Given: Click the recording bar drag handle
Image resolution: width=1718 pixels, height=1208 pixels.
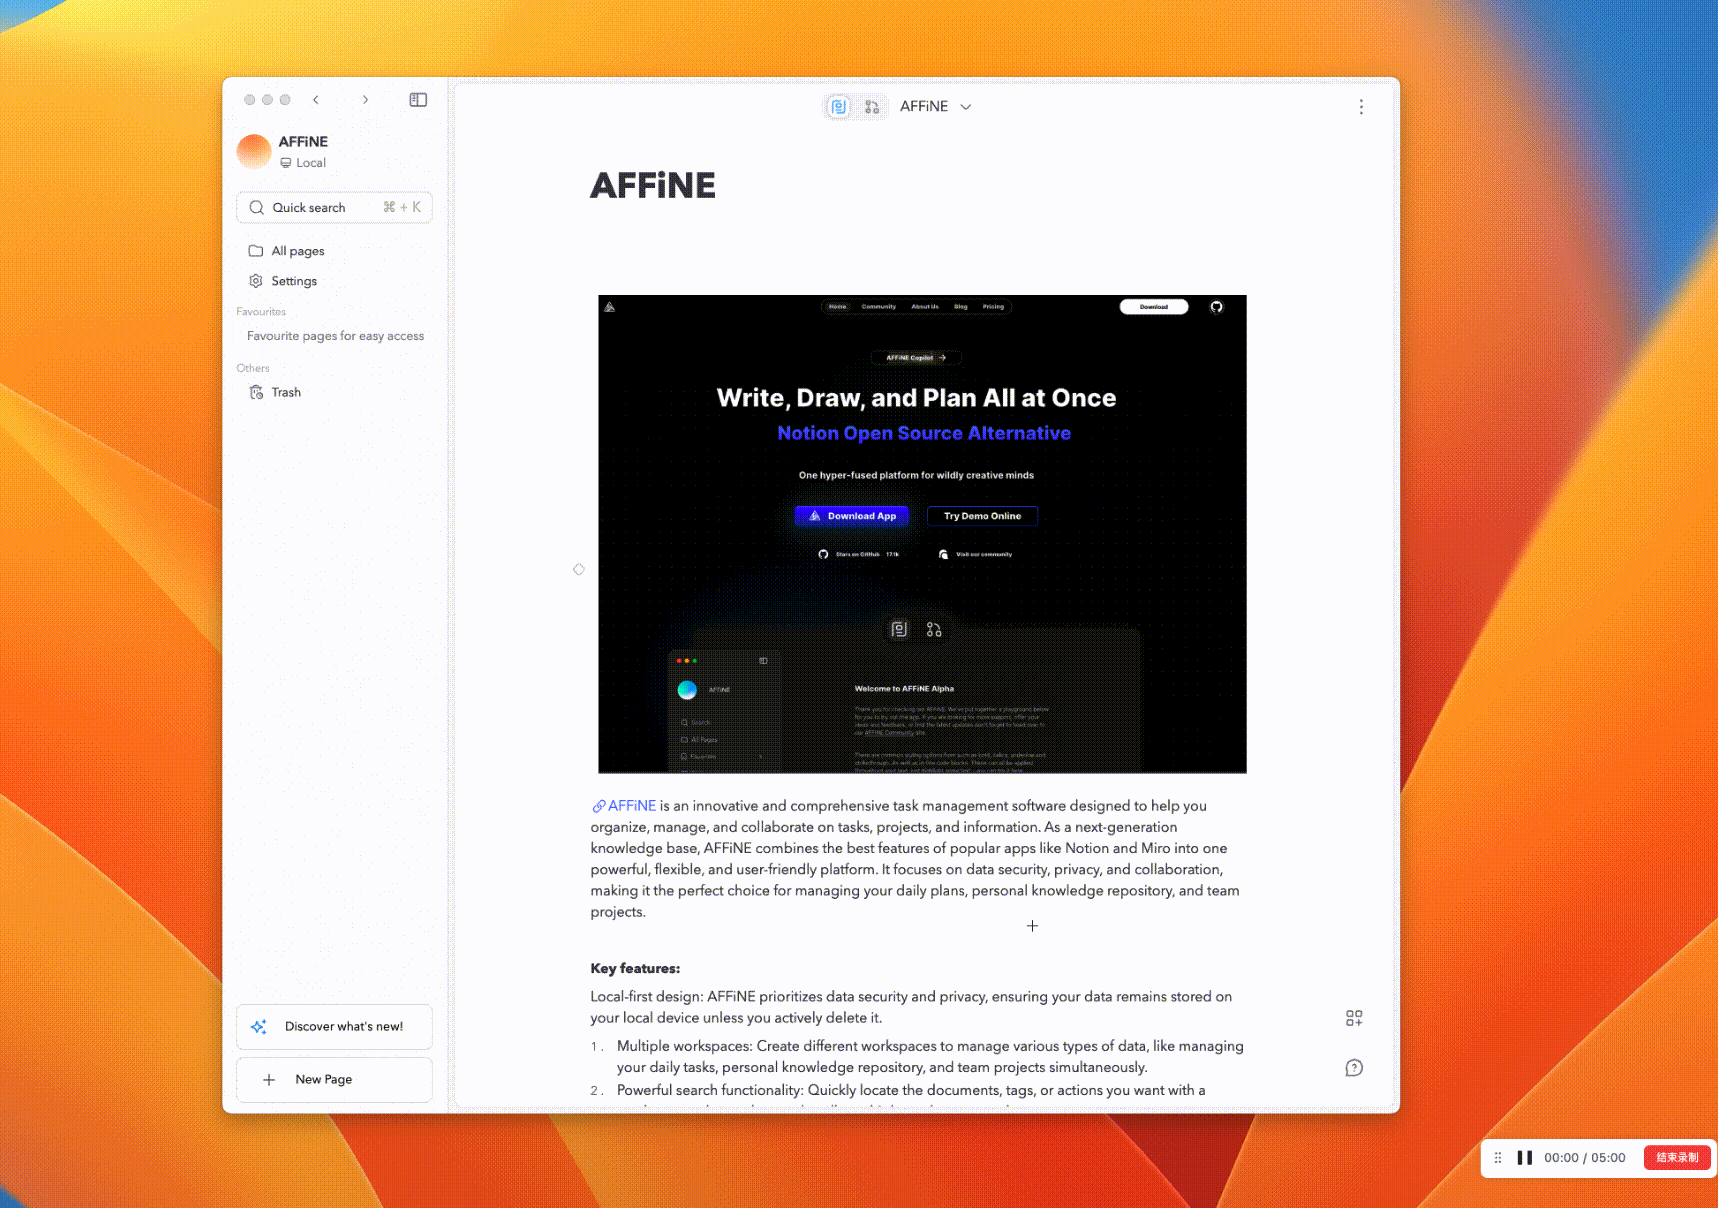Looking at the screenshot, I should [x=1498, y=1158].
